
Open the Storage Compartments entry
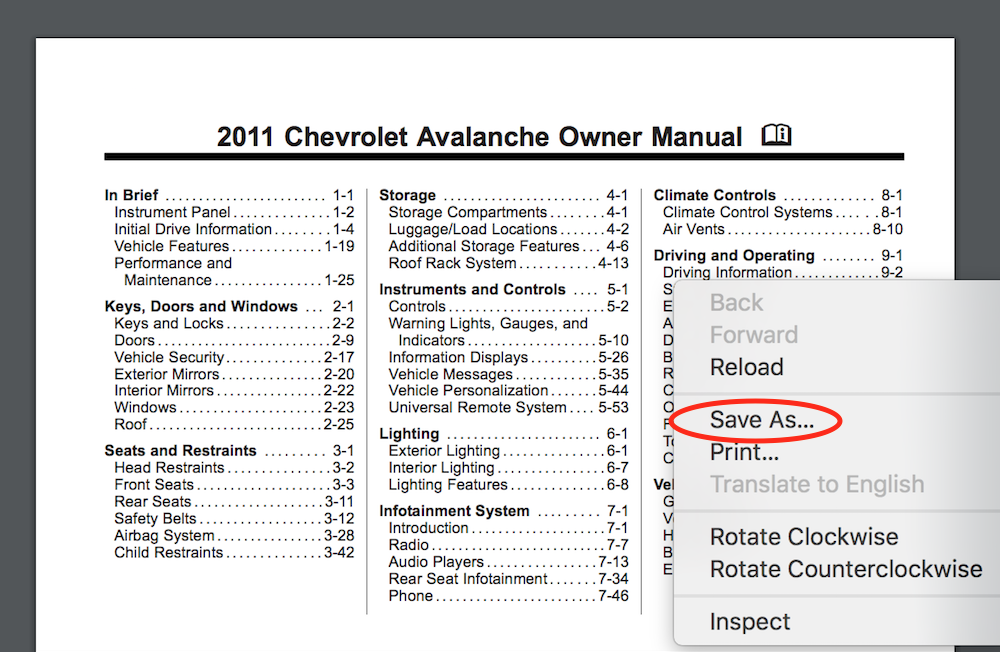(x=467, y=213)
